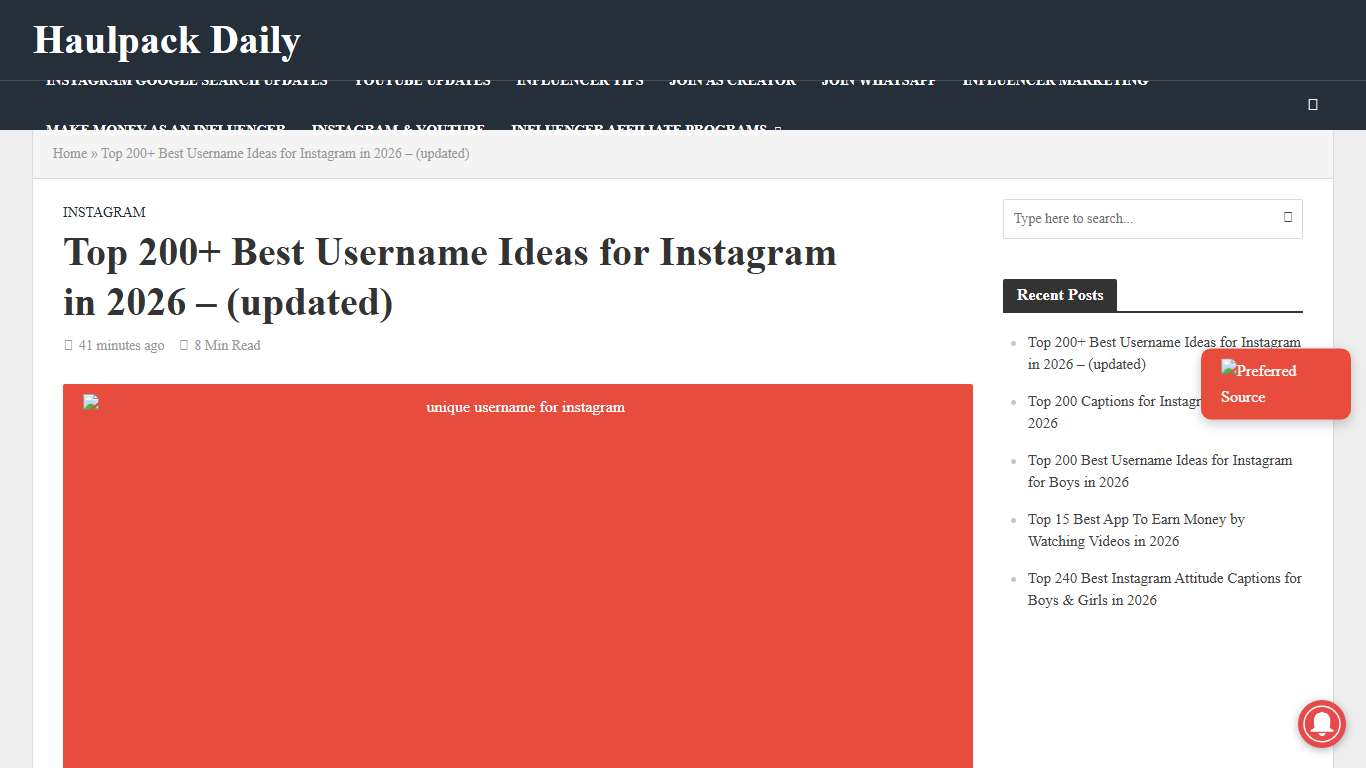Click the search magnifier icon in the sidebar
1366x768 pixels.
click(x=1288, y=218)
